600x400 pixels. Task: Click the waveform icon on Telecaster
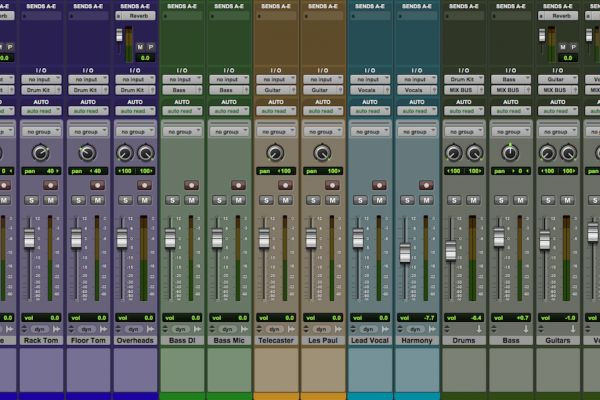coord(292,329)
